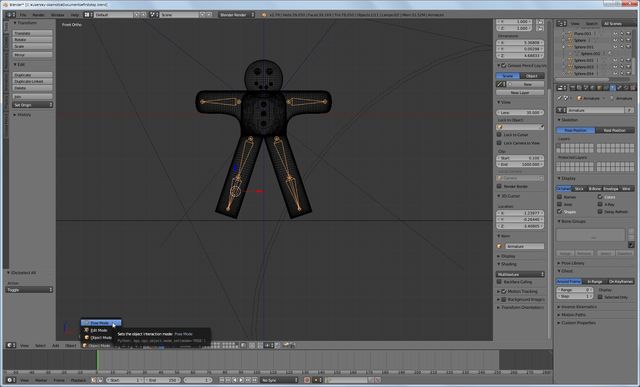Click the New Layer grease pencil button
Viewport: 640px width, 387px height.
[520, 93]
